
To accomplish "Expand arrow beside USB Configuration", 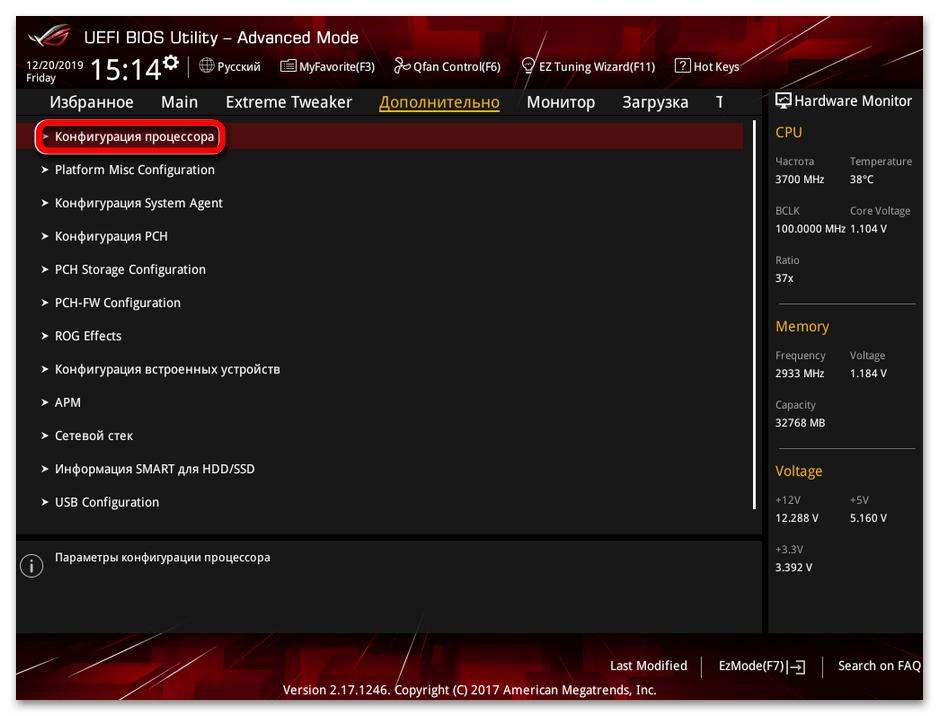I will click(44, 502).
